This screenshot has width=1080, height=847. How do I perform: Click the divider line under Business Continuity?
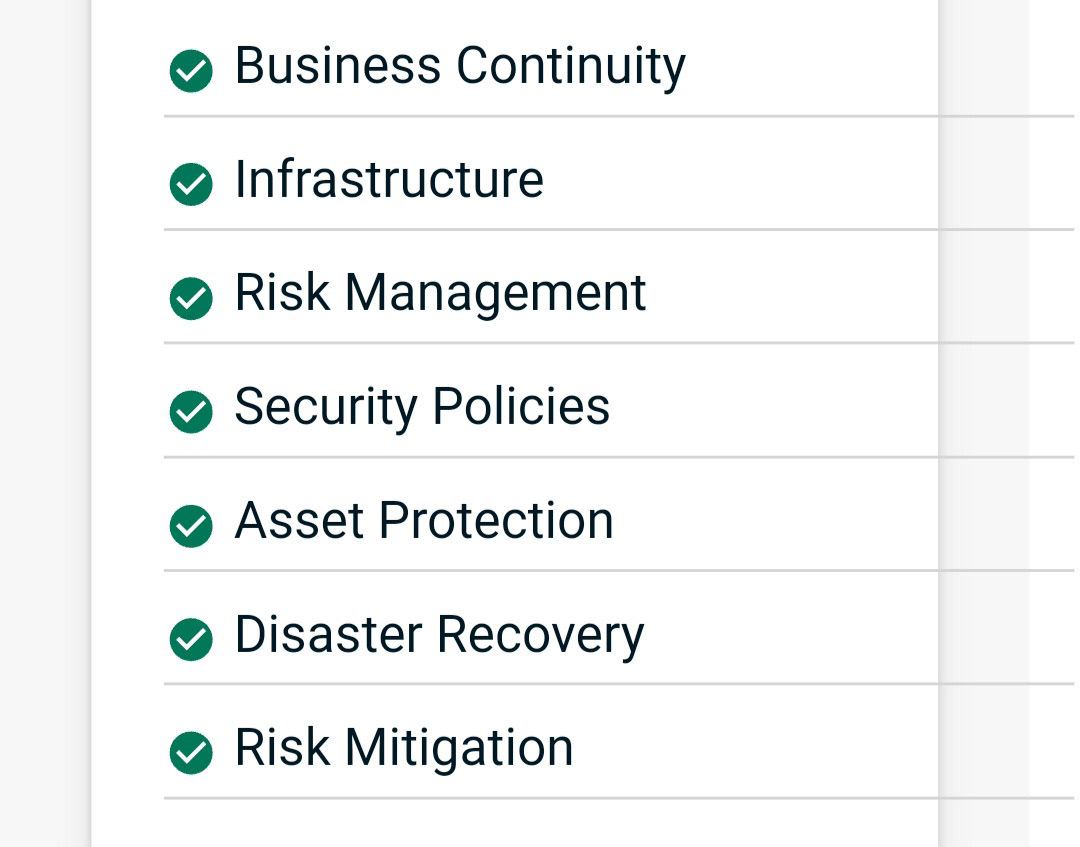click(550, 116)
